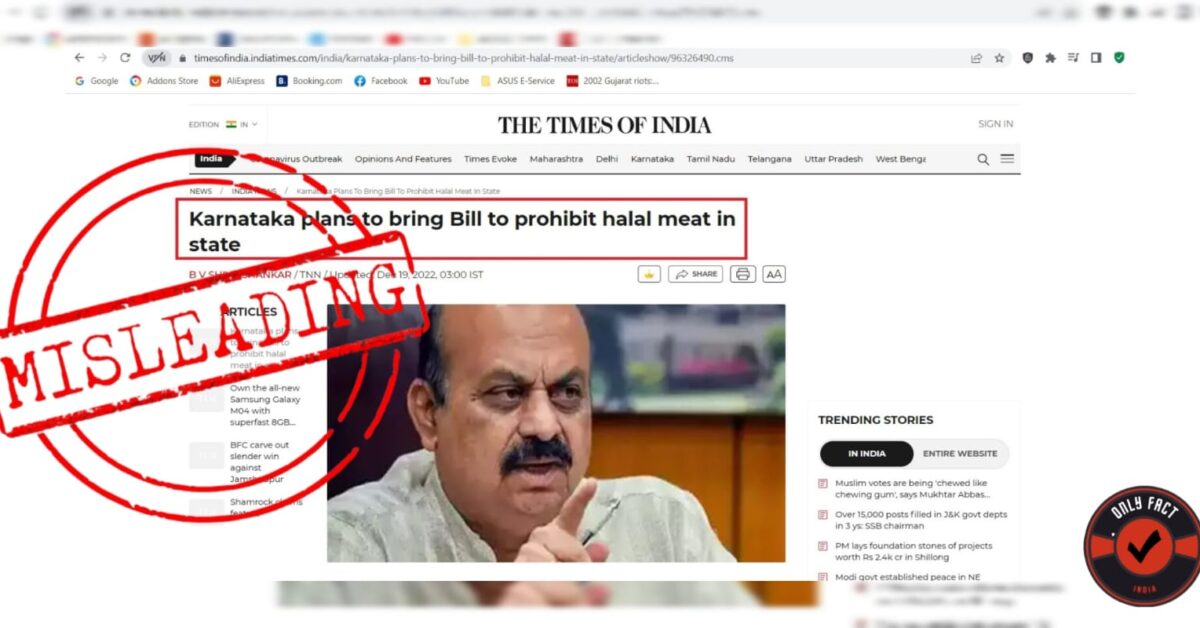This screenshot has height=628, width=1200.
Task: Open the hamburger menu next to search
Action: point(1007,159)
